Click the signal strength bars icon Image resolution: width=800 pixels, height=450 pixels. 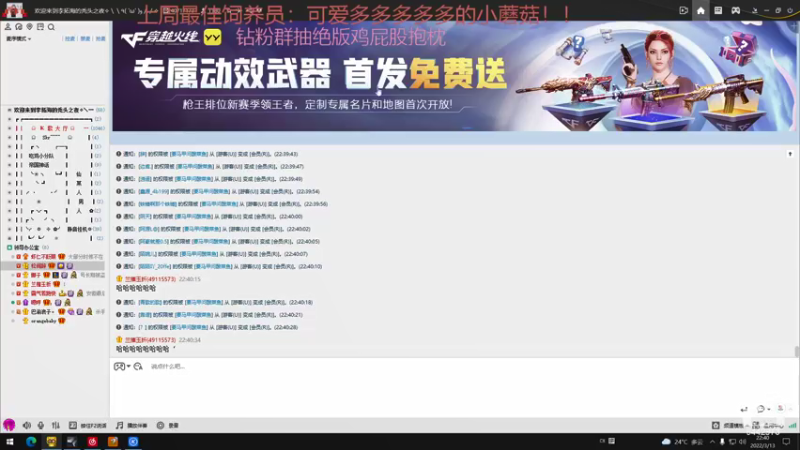click(792, 426)
